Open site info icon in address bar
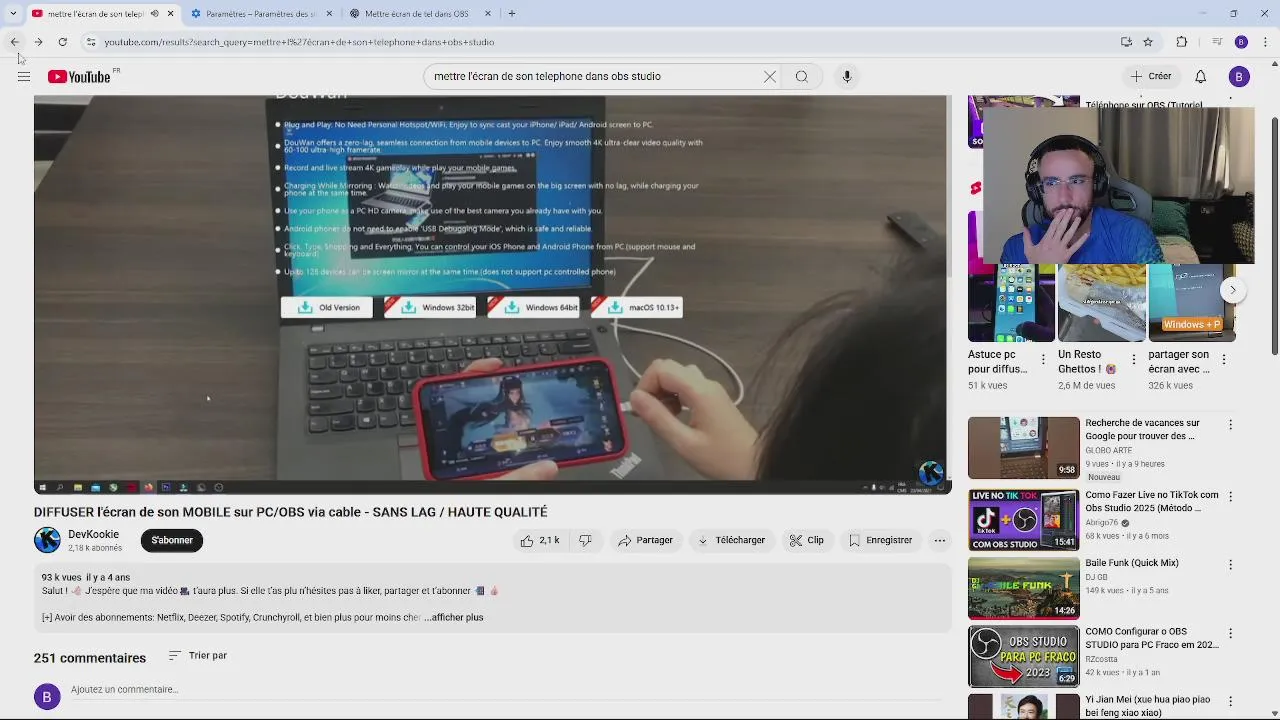Image resolution: width=1280 pixels, height=720 pixels. coord(91,42)
